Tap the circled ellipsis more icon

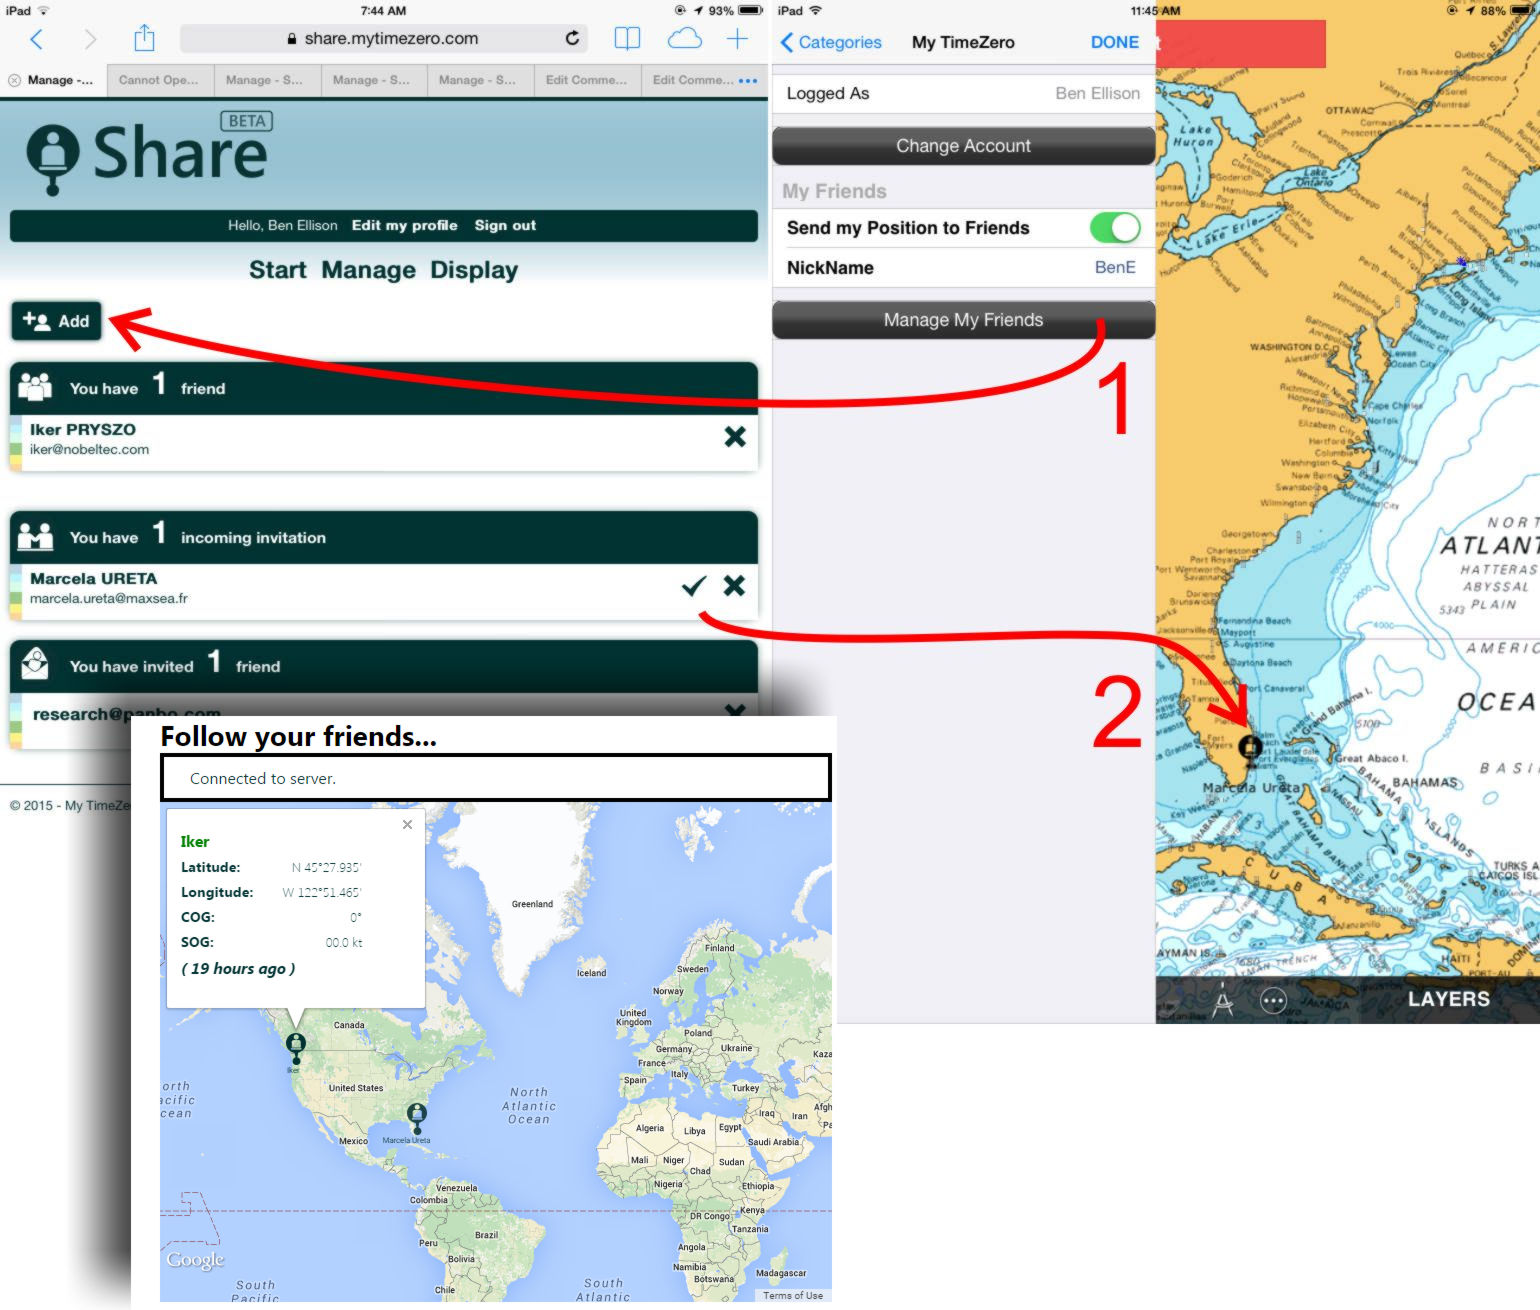1273,1001
